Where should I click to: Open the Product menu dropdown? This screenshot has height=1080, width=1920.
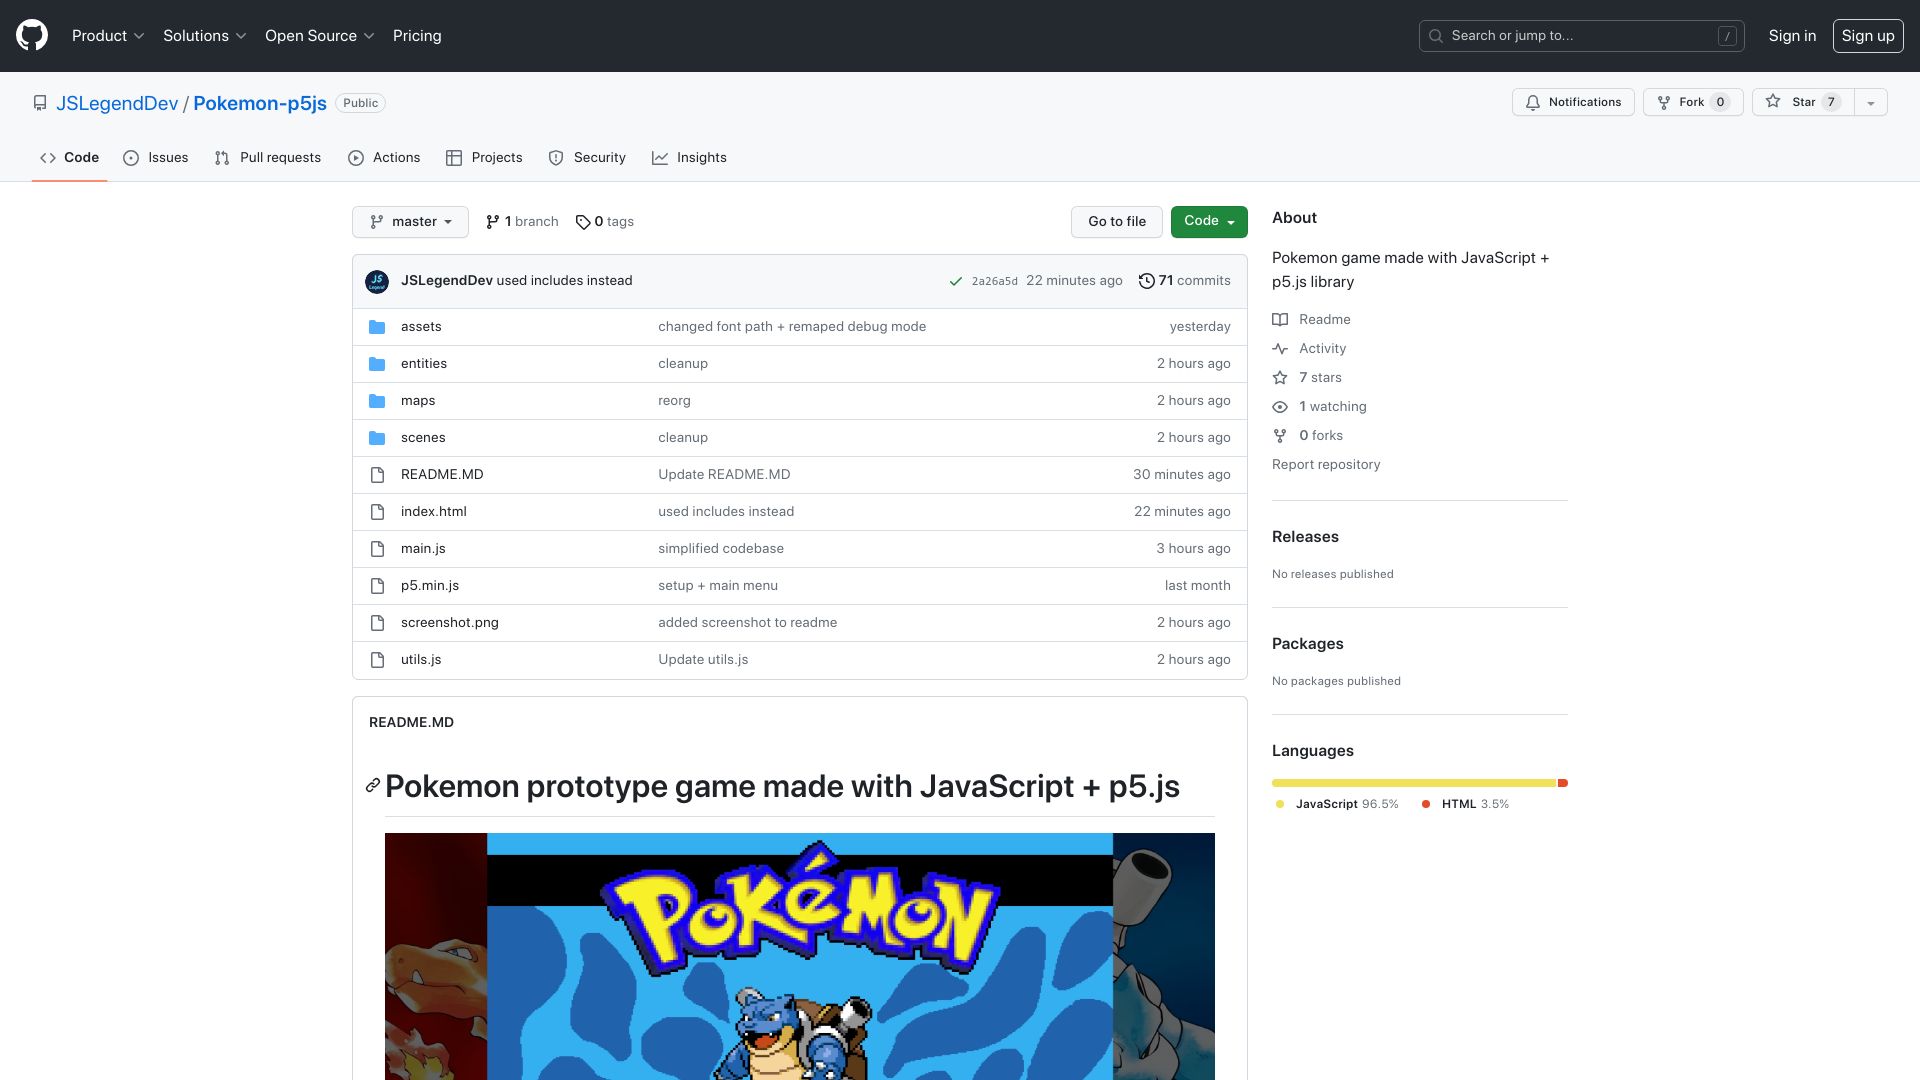pyautogui.click(x=108, y=36)
